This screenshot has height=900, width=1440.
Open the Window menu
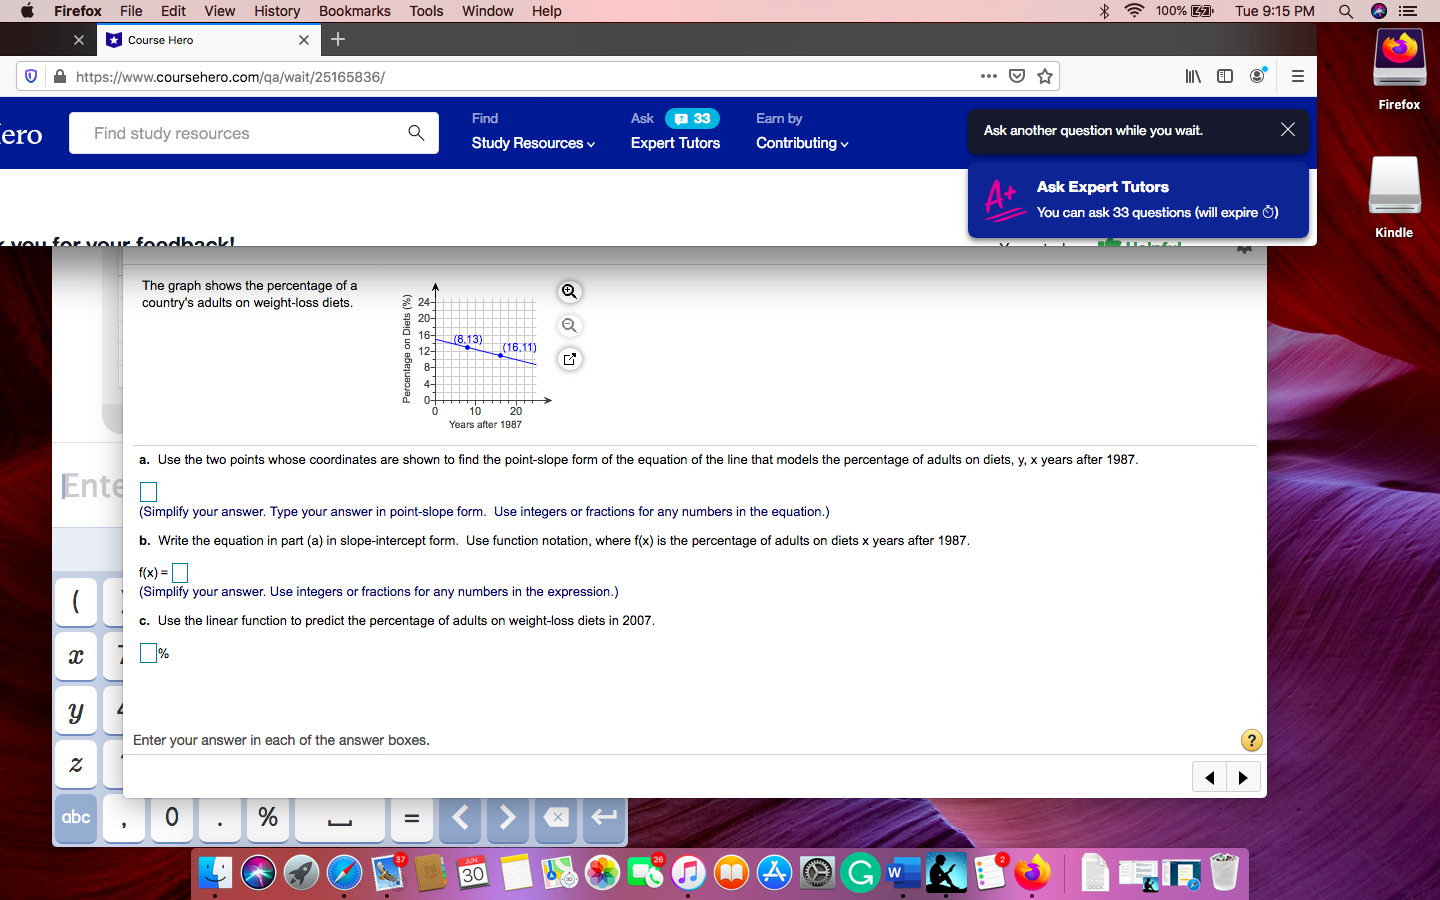[x=488, y=11]
